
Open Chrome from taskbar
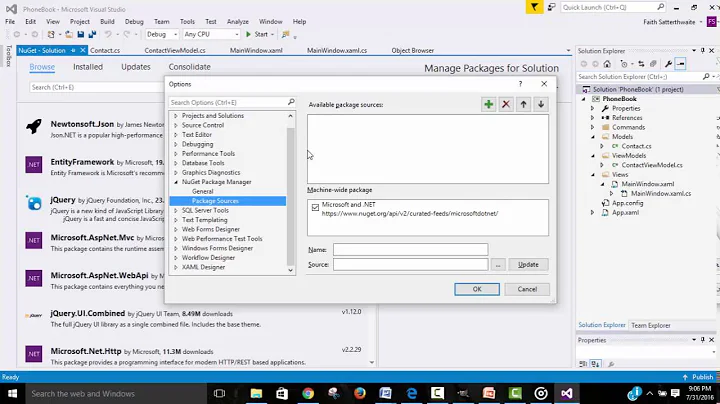308,393
